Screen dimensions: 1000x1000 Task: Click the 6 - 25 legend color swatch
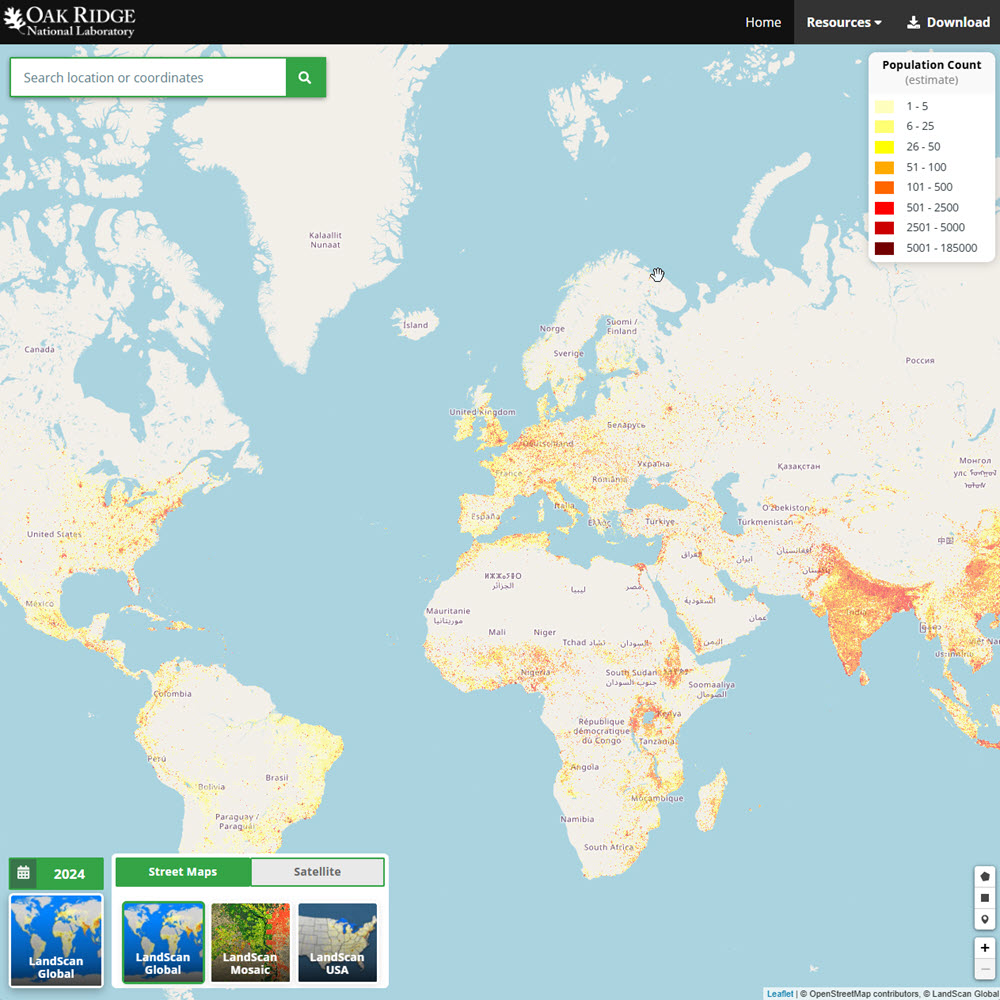[x=884, y=126]
